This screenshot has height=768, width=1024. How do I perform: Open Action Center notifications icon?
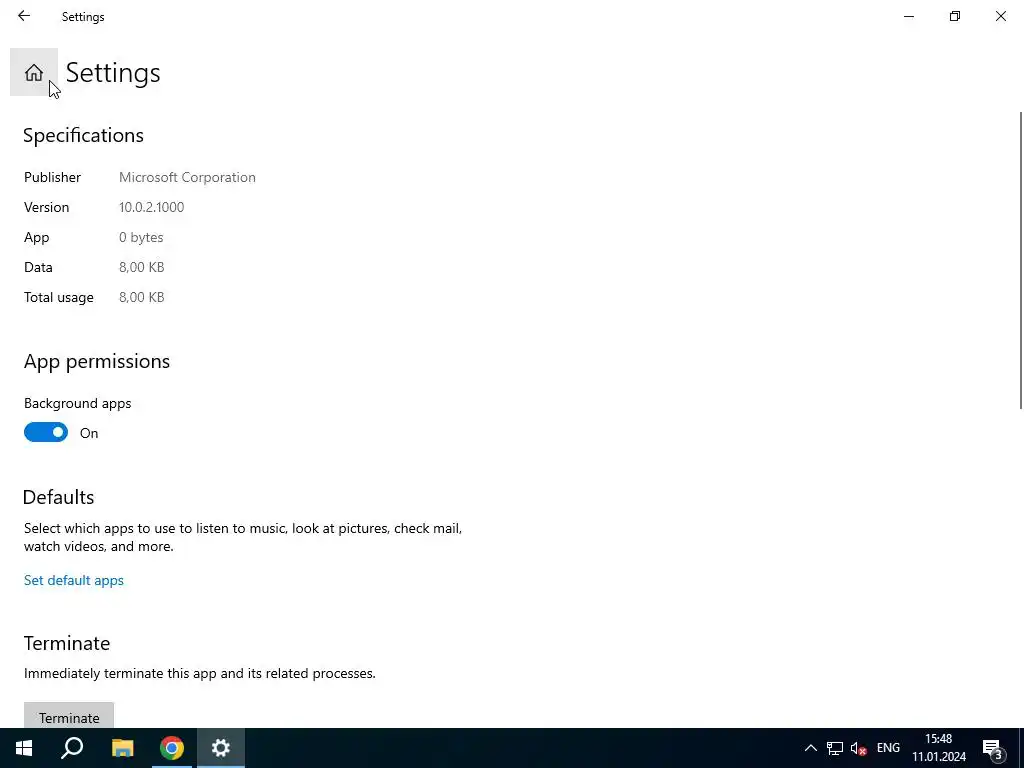tap(993, 748)
